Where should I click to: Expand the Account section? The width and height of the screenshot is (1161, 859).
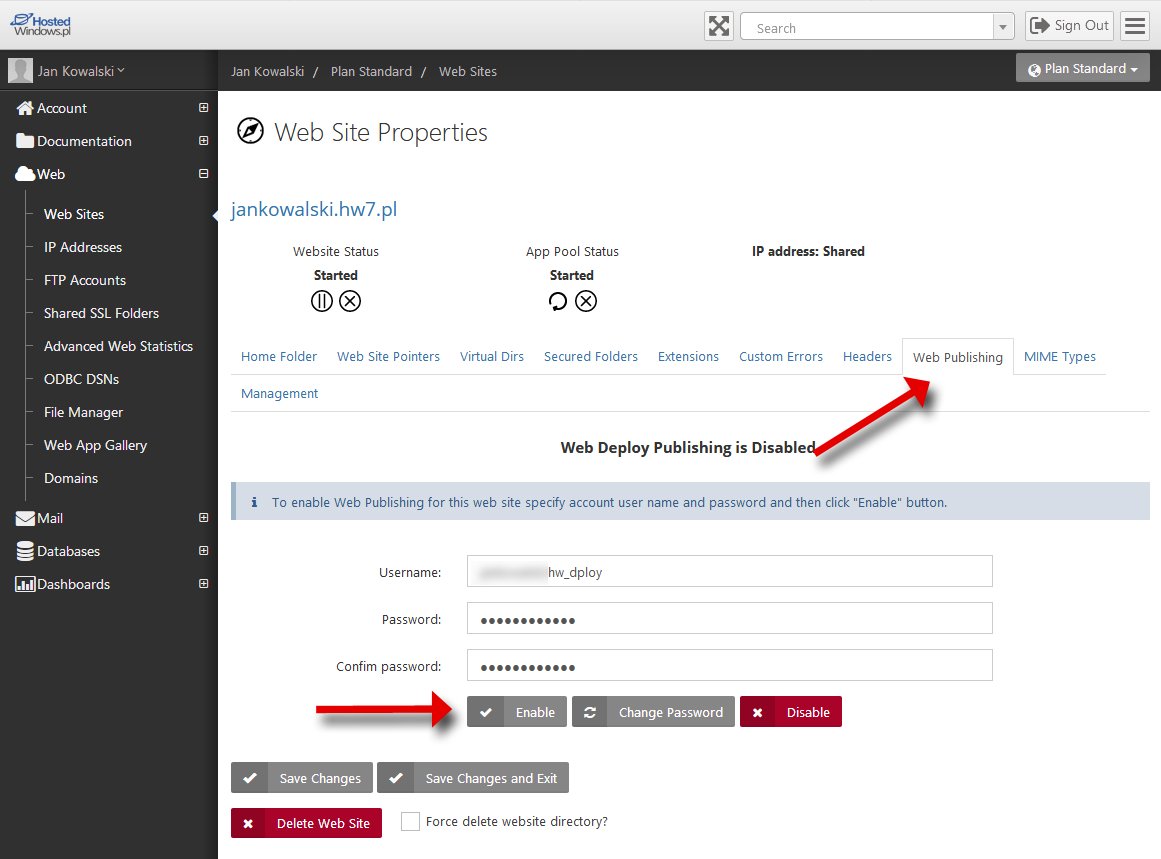pos(204,108)
